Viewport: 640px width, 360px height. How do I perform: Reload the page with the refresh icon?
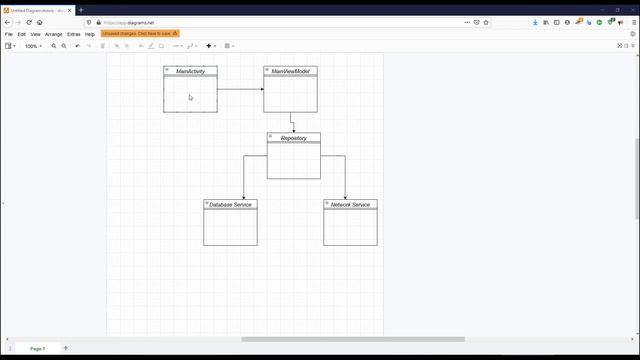click(29, 22)
